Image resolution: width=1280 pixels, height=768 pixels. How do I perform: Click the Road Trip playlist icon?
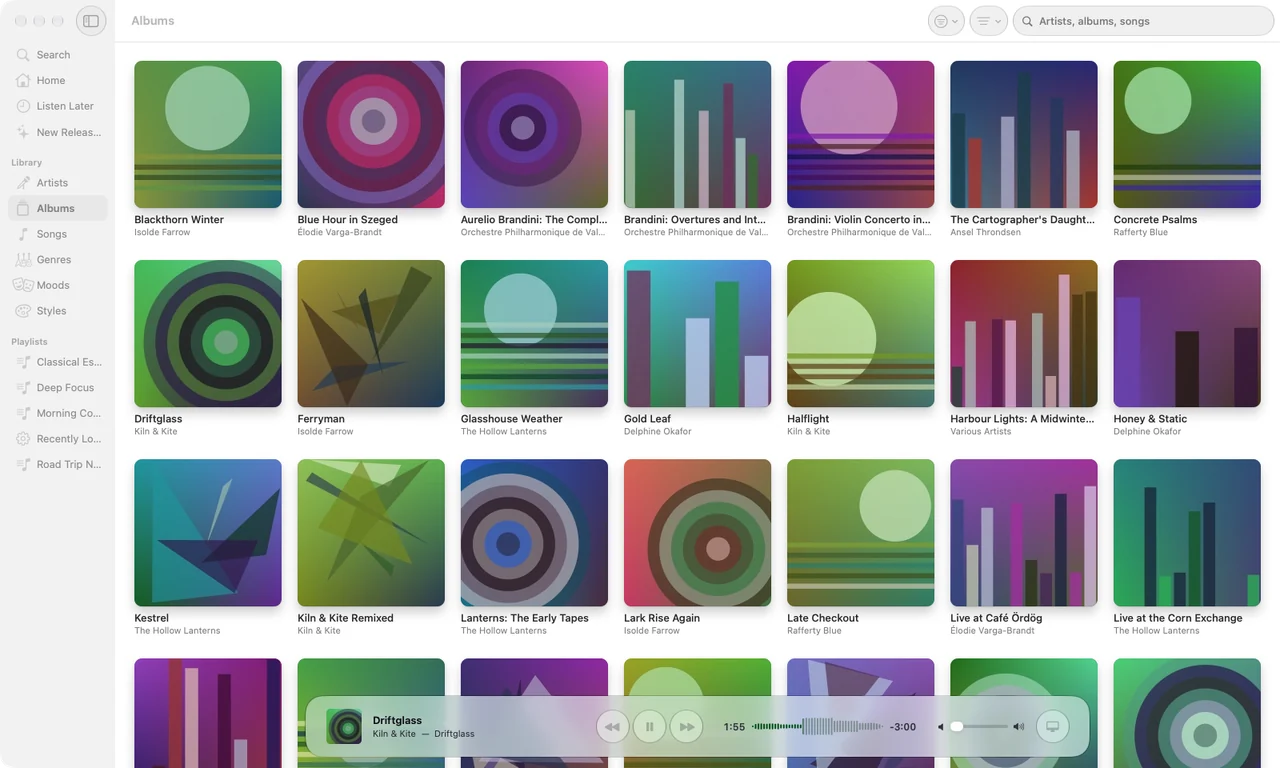point(23,464)
